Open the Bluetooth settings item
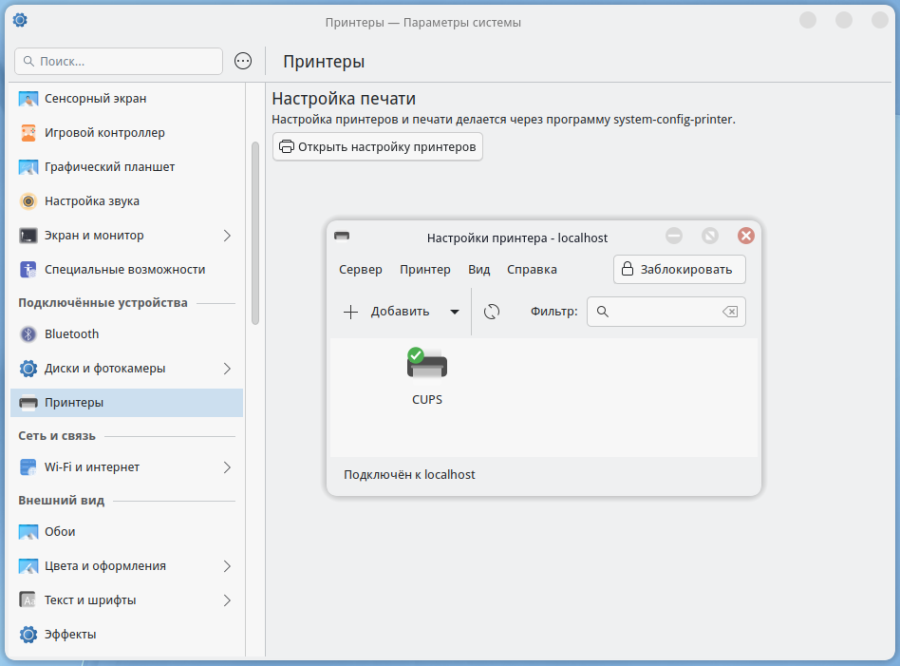The height and width of the screenshot is (666, 900). [127, 334]
